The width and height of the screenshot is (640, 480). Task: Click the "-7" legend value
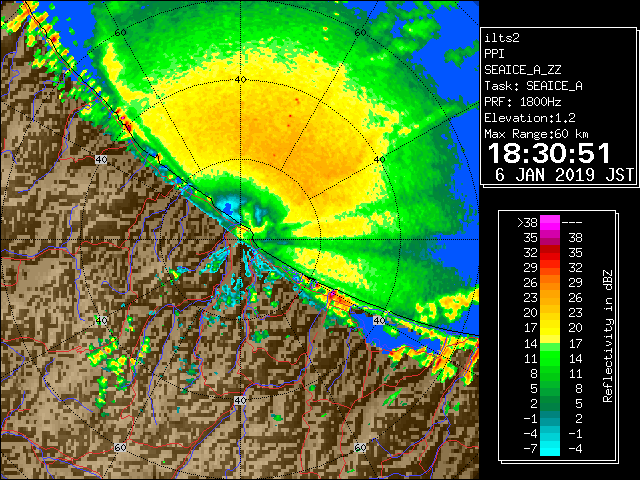coord(530,448)
